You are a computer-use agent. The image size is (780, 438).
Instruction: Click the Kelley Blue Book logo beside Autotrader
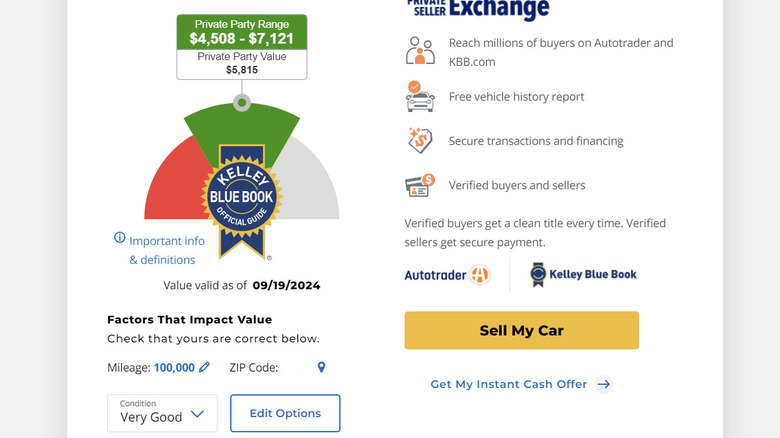coord(583,274)
